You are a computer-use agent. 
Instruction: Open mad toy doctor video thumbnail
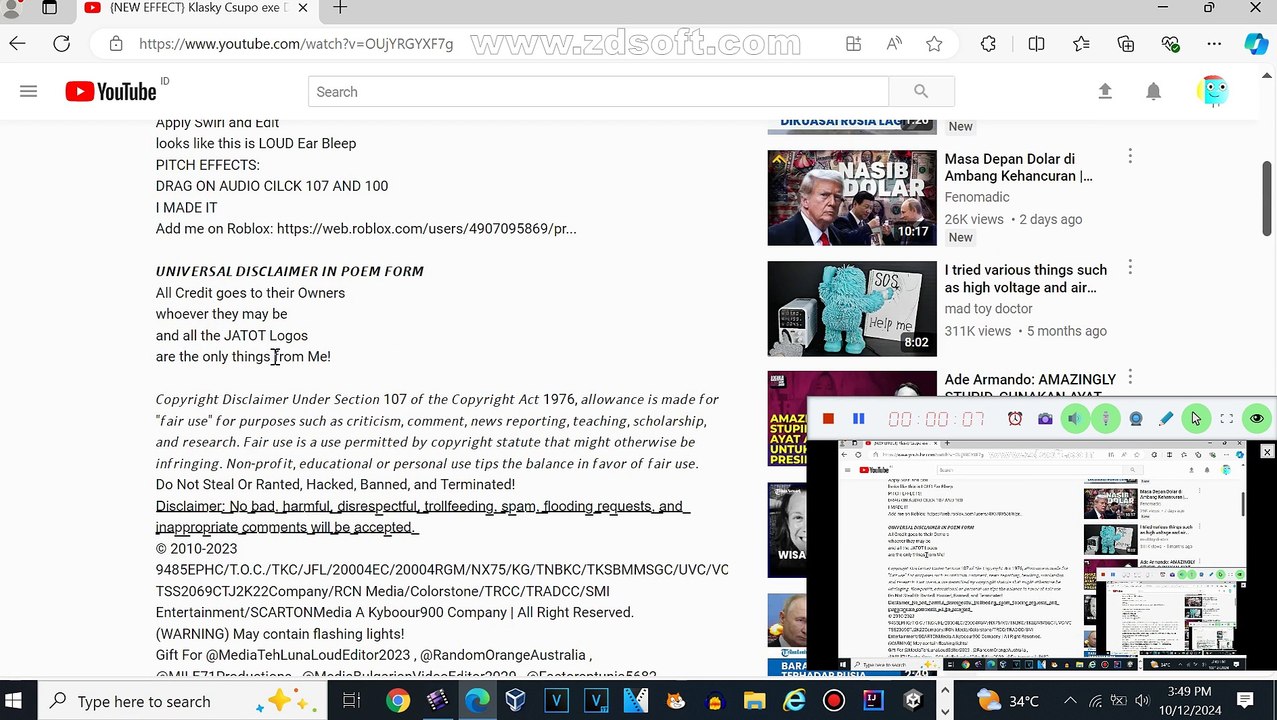pyautogui.click(x=852, y=309)
